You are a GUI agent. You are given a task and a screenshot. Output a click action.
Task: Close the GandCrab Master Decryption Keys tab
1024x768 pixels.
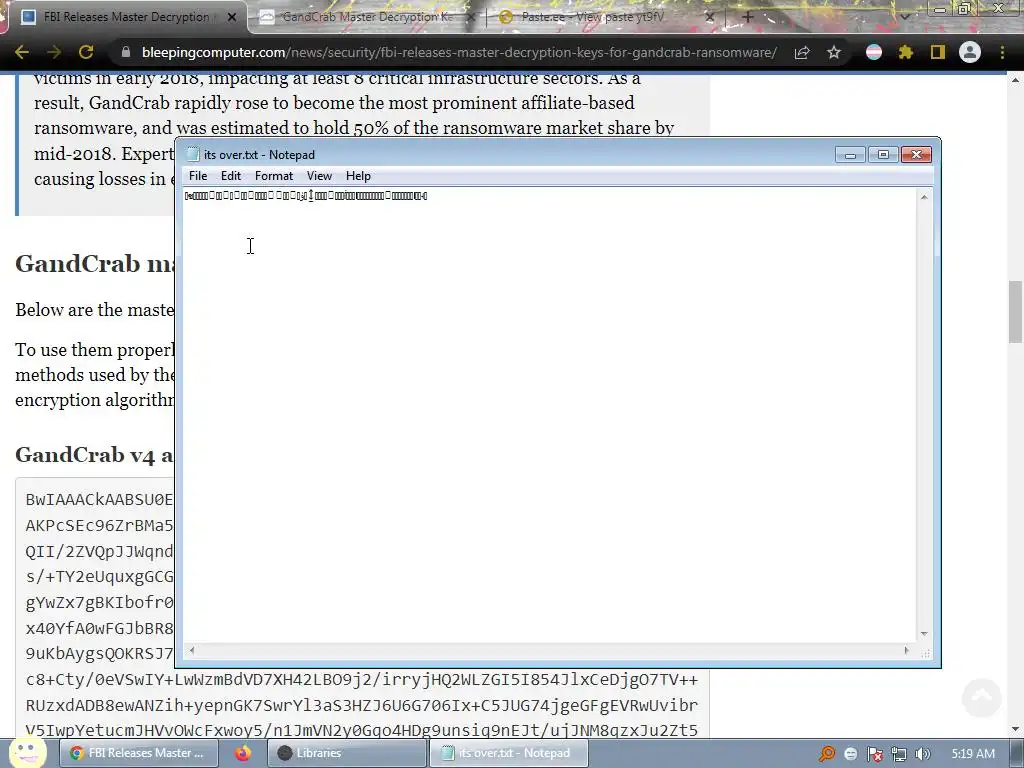(470, 17)
